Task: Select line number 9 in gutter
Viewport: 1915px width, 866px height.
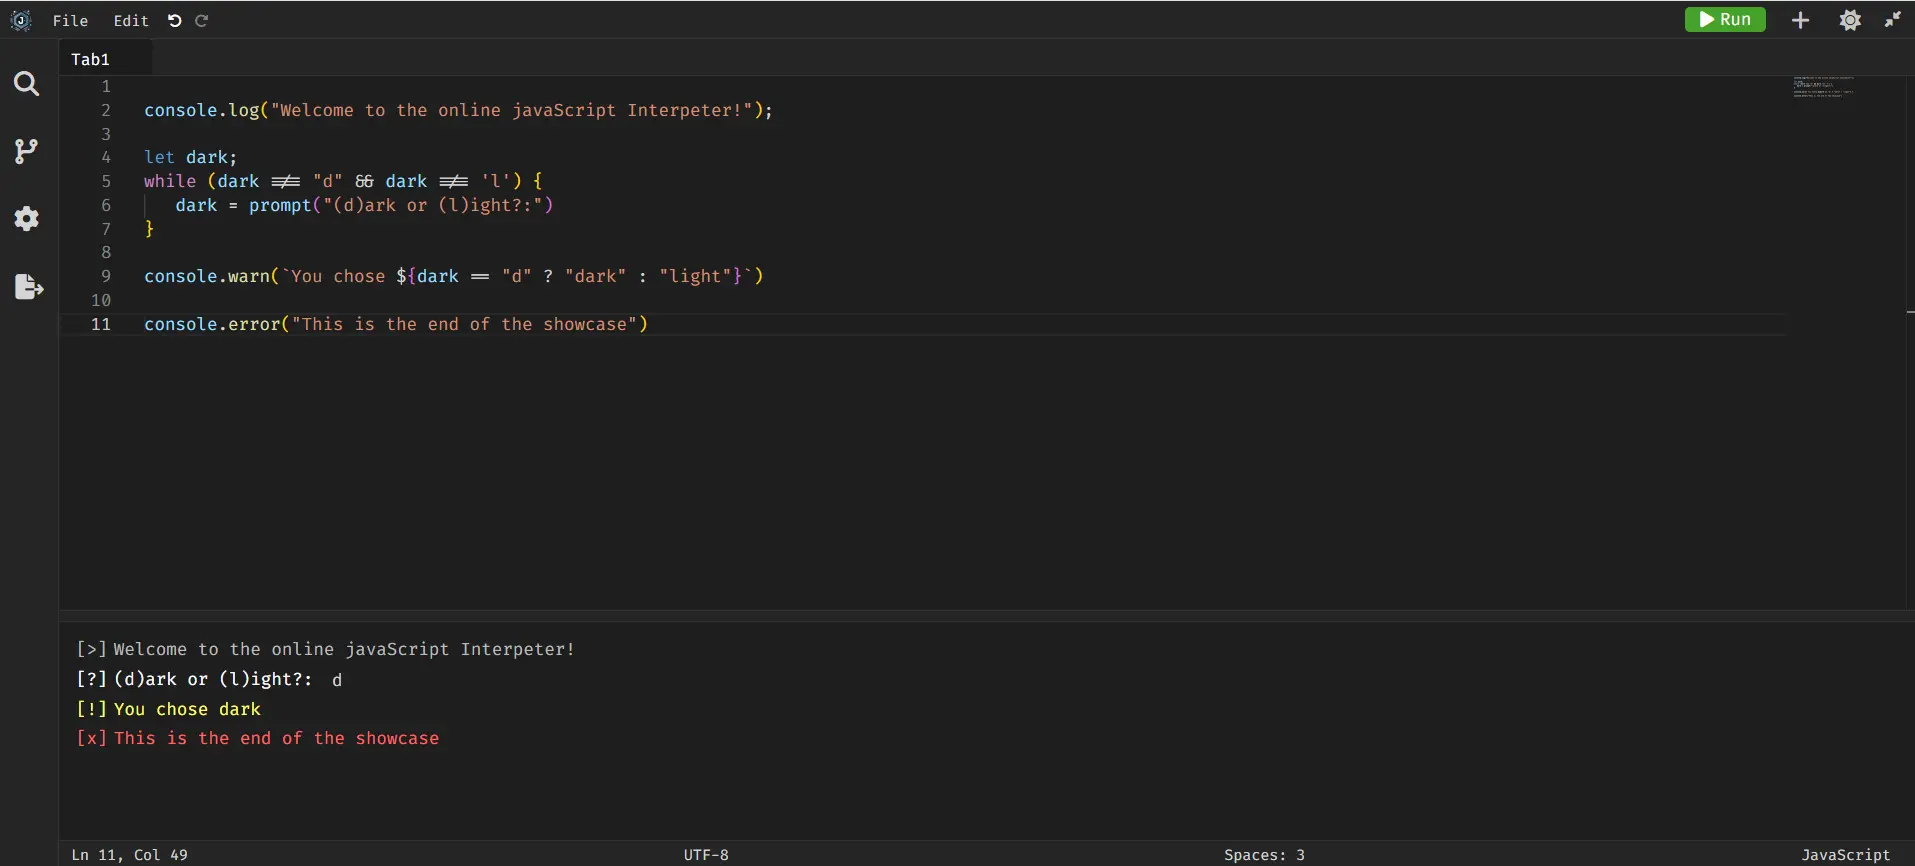Action: 106,276
